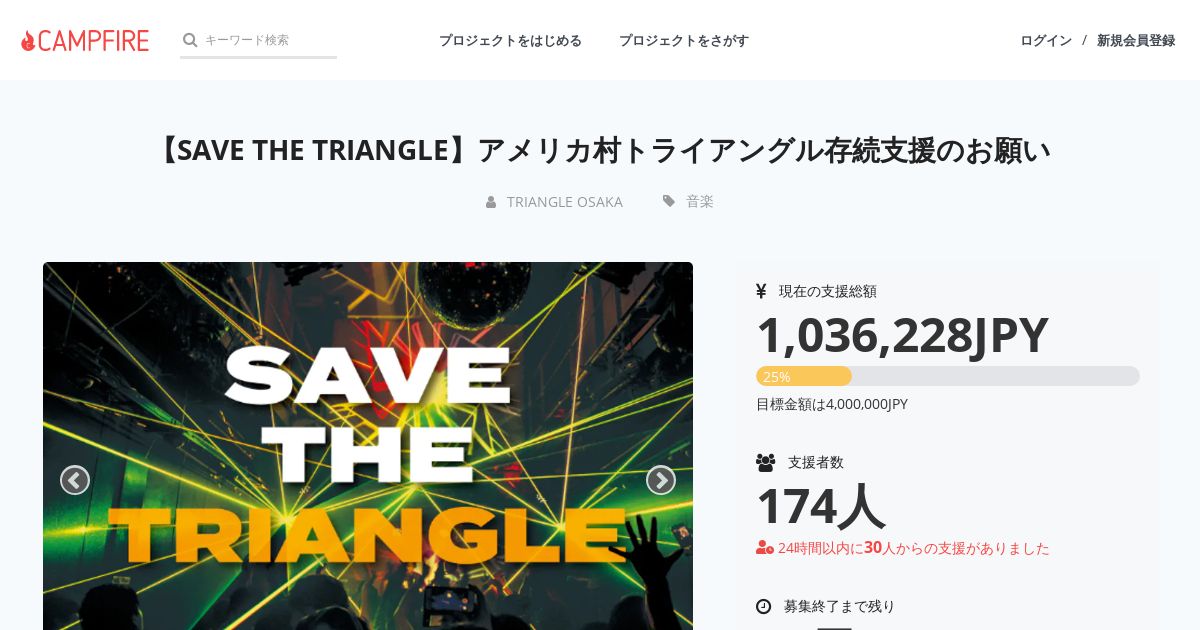Focus the キーワード検索 input field
This screenshot has height=630, width=1200.
pos(270,40)
